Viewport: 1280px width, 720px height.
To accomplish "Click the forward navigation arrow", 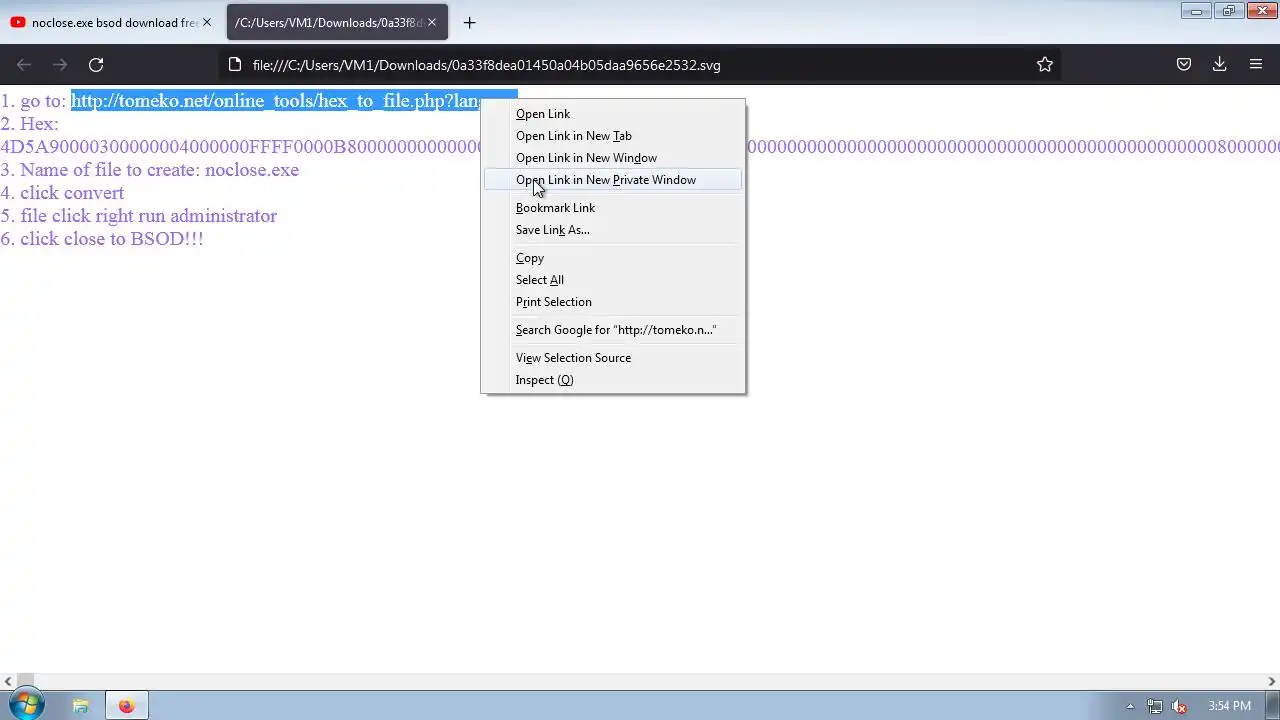I will coord(60,65).
